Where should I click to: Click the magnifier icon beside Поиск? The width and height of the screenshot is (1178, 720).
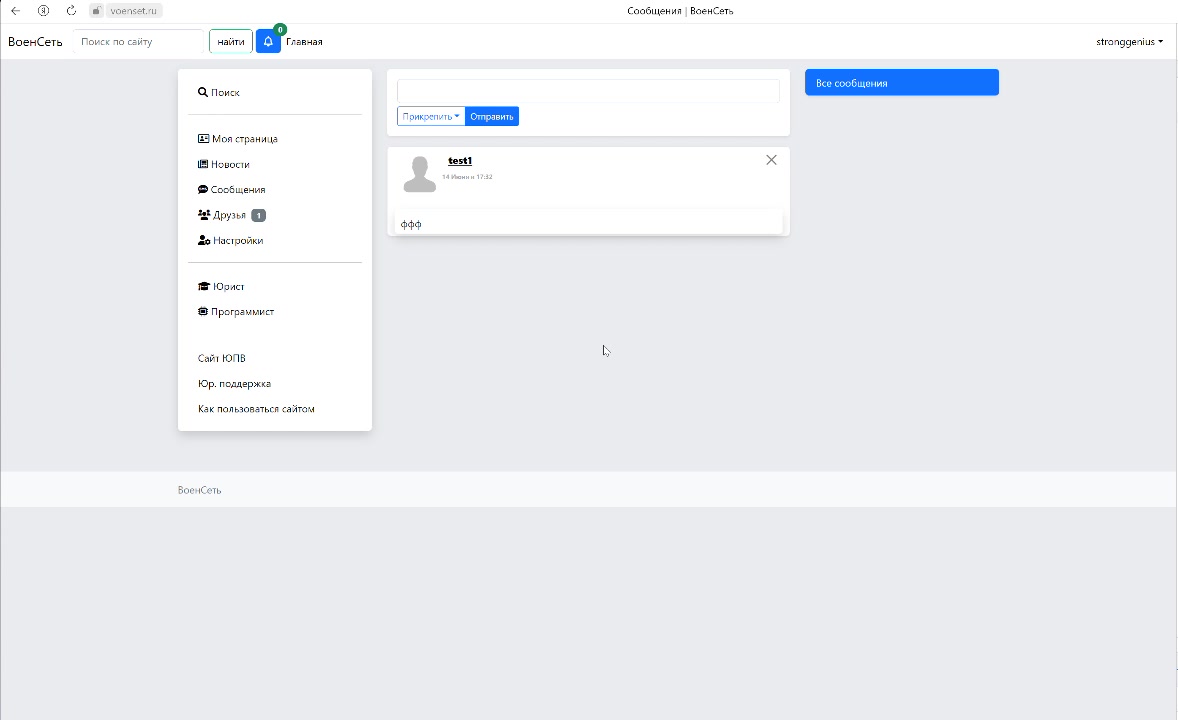[203, 92]
